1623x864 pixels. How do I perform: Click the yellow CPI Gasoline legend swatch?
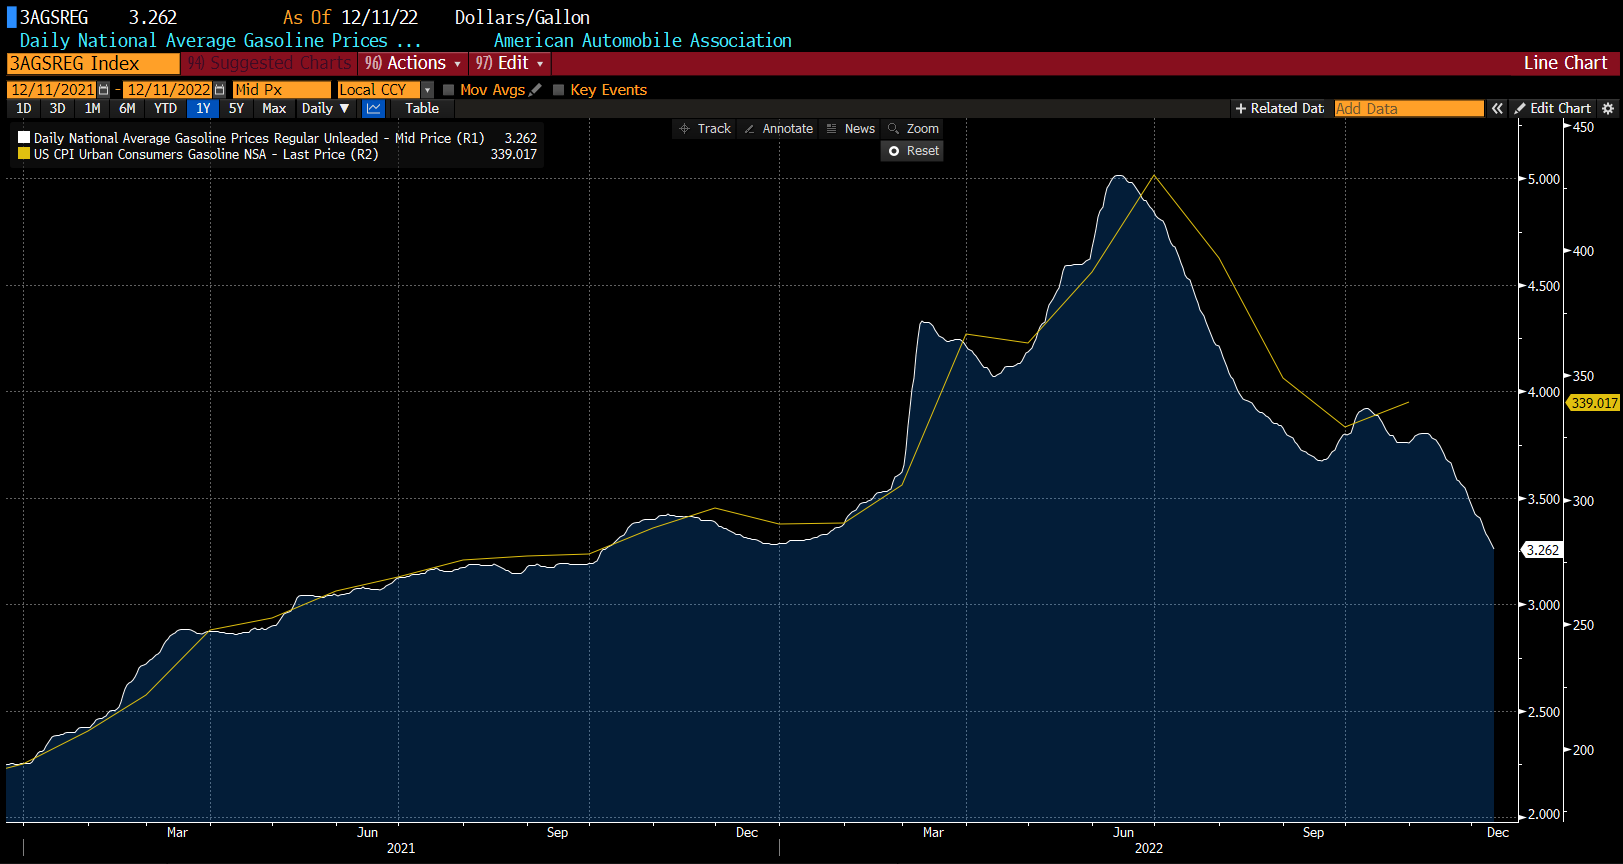pos(24,154)
